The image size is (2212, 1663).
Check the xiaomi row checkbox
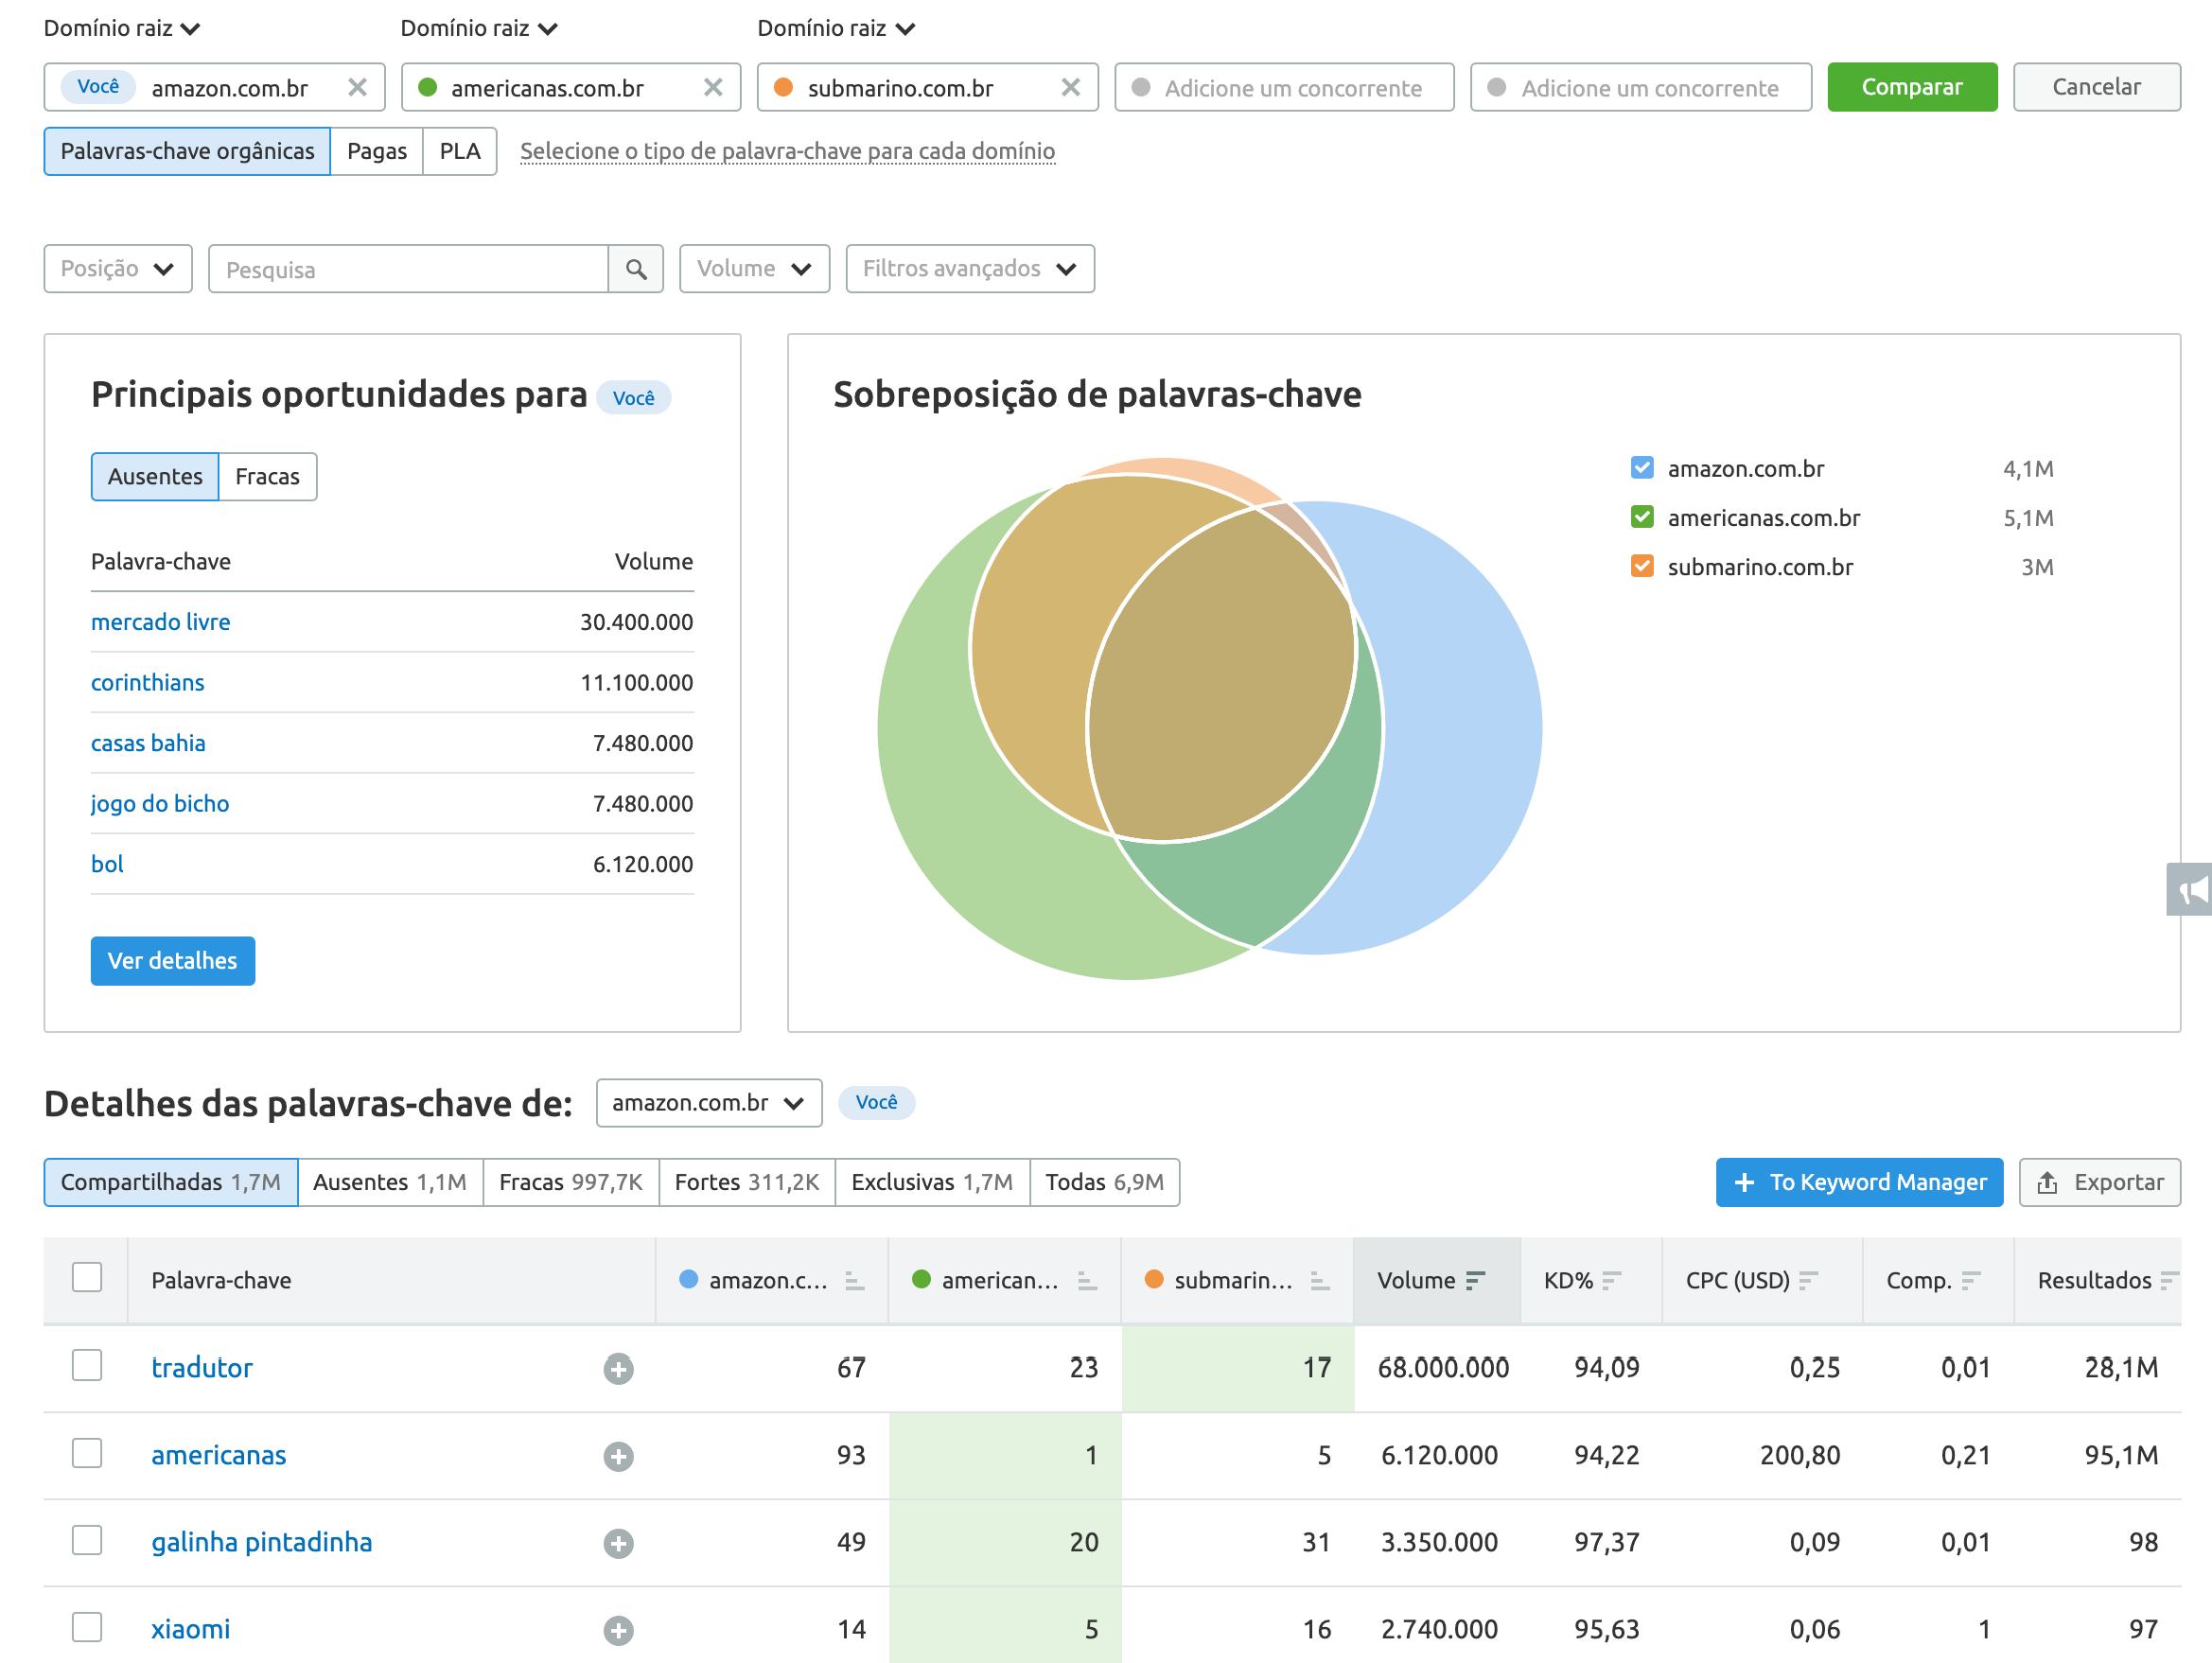[87, 1627]
